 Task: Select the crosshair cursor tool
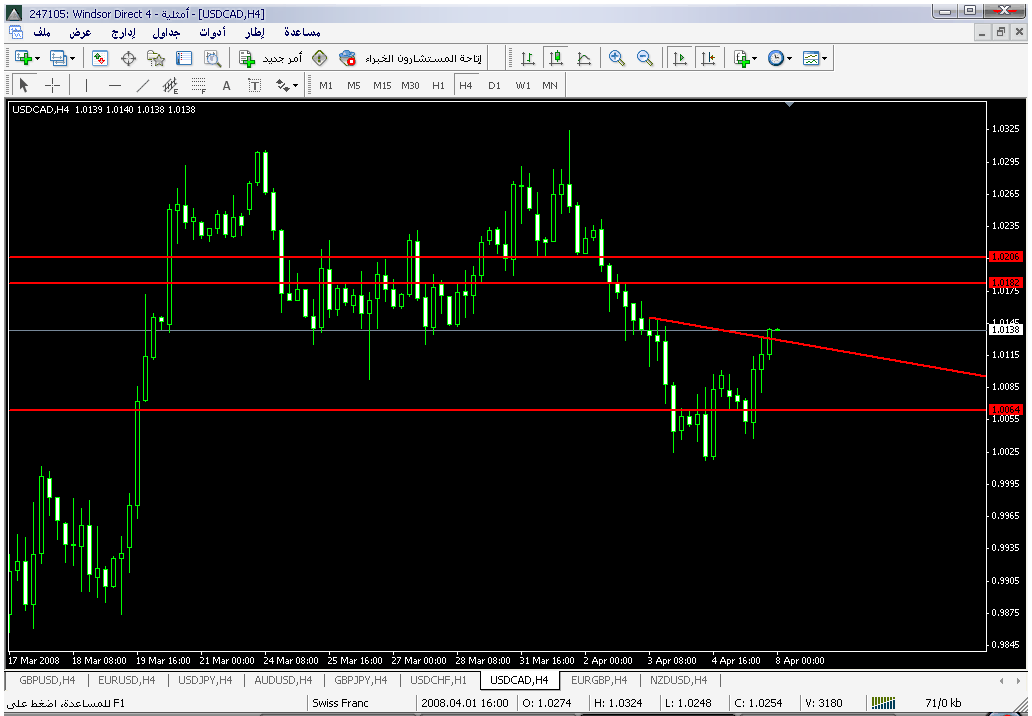pos(52,85)
